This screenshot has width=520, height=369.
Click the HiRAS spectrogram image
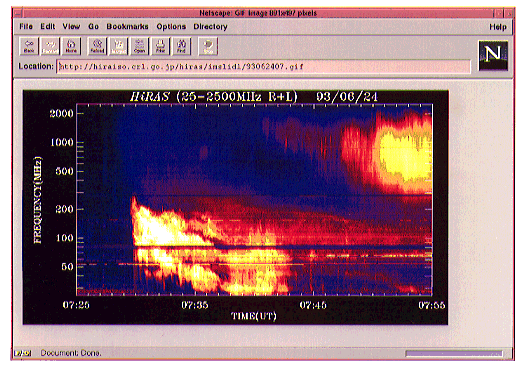click(235, 207)
